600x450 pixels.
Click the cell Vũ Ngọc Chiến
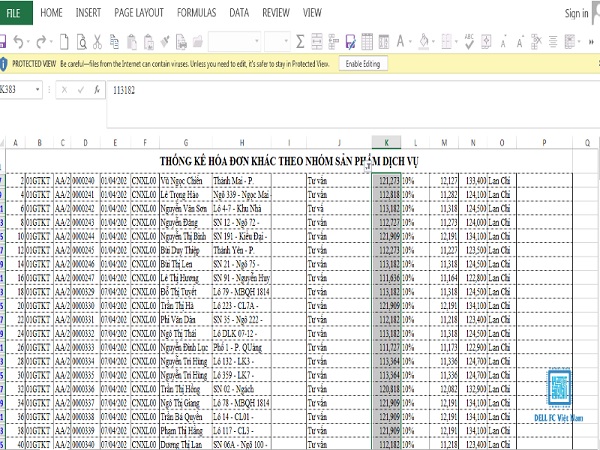pos(186,181)
